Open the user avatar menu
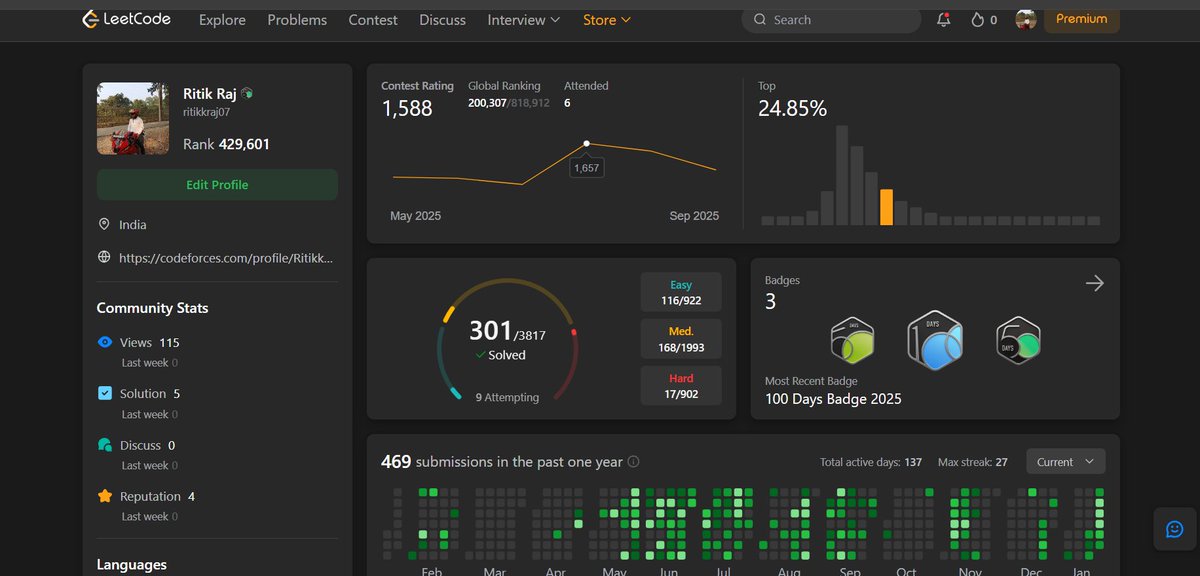 point(1025,19)
